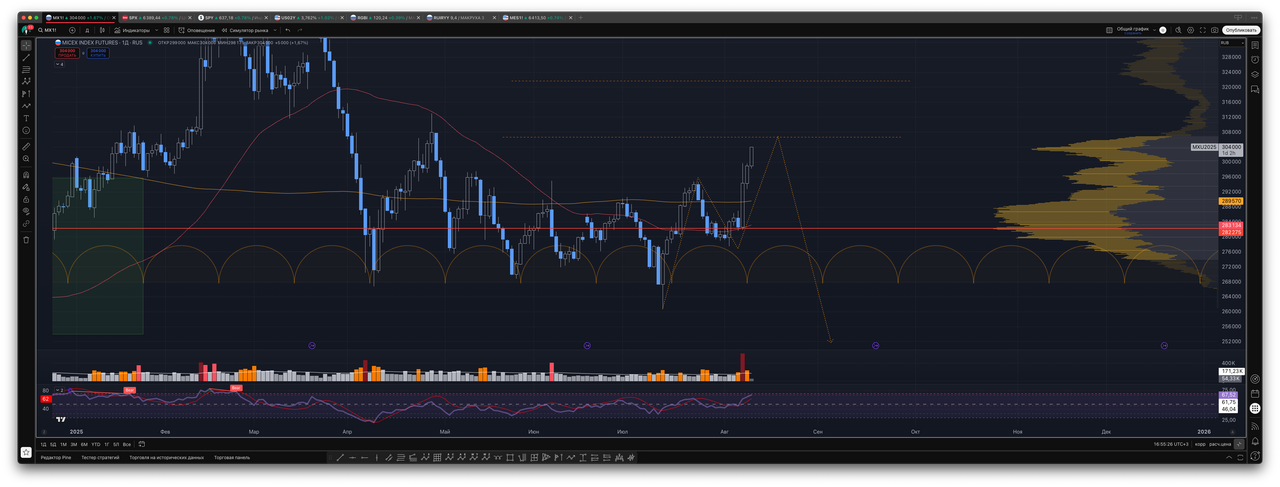
Task: Choose the Text tool in left toolbar
Action: point(26,118)
